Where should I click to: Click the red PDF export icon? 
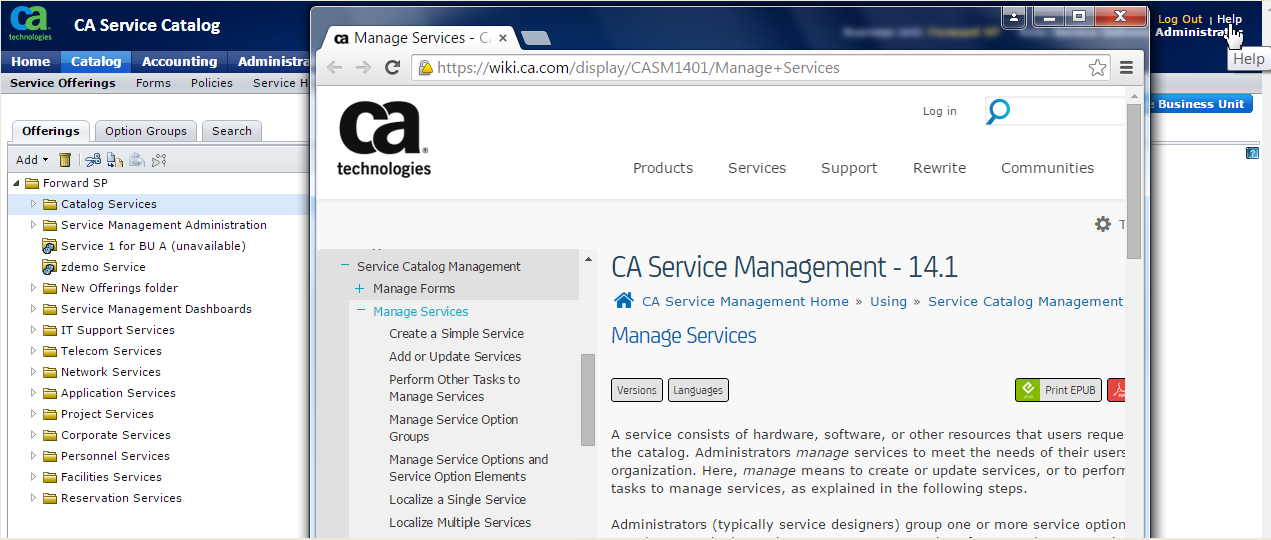pos(1116,390)
